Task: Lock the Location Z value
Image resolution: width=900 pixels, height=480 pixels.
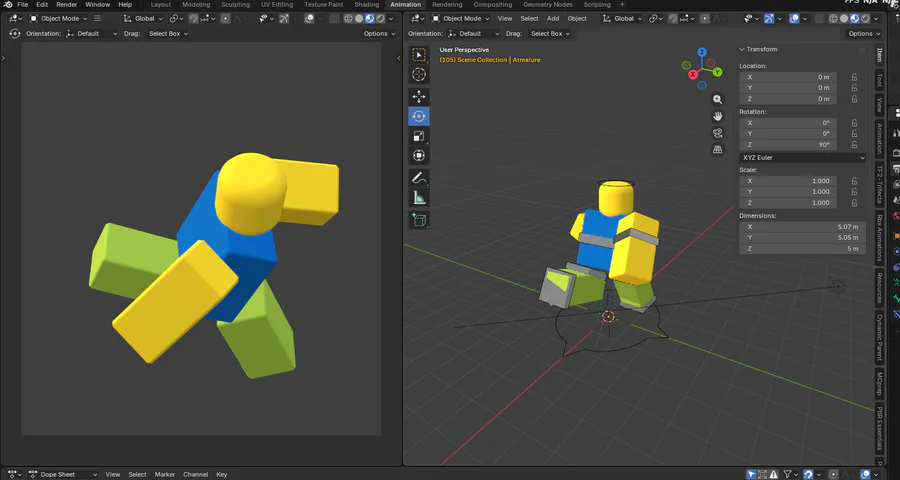Action: 855,99
